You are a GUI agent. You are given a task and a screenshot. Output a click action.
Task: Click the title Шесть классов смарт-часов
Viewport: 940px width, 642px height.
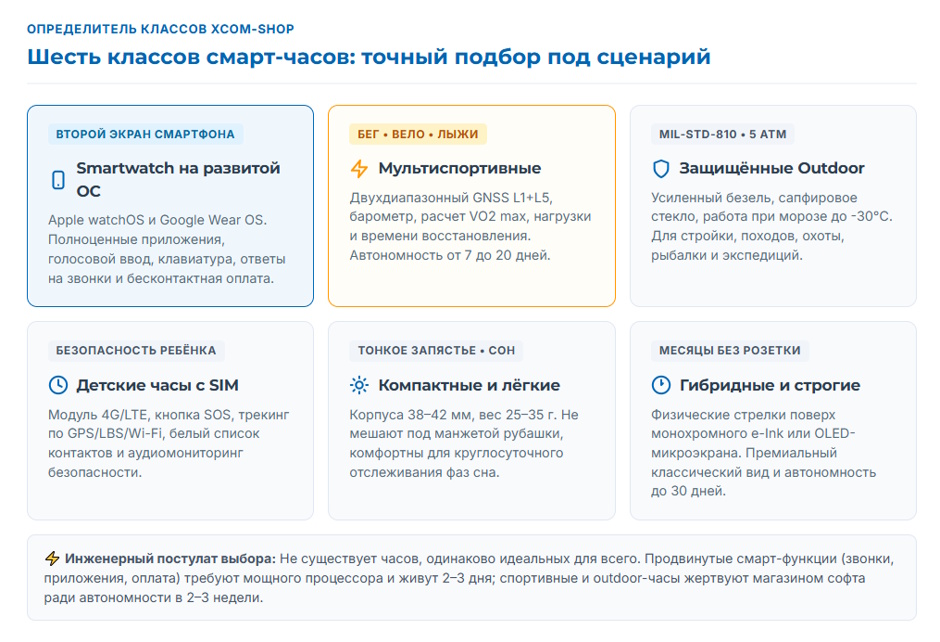click(x=191, y=57)
